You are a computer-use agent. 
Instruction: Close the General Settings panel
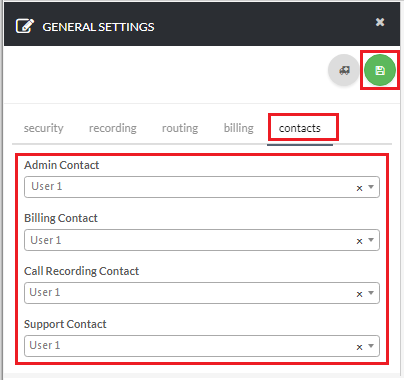coord(380,22)
